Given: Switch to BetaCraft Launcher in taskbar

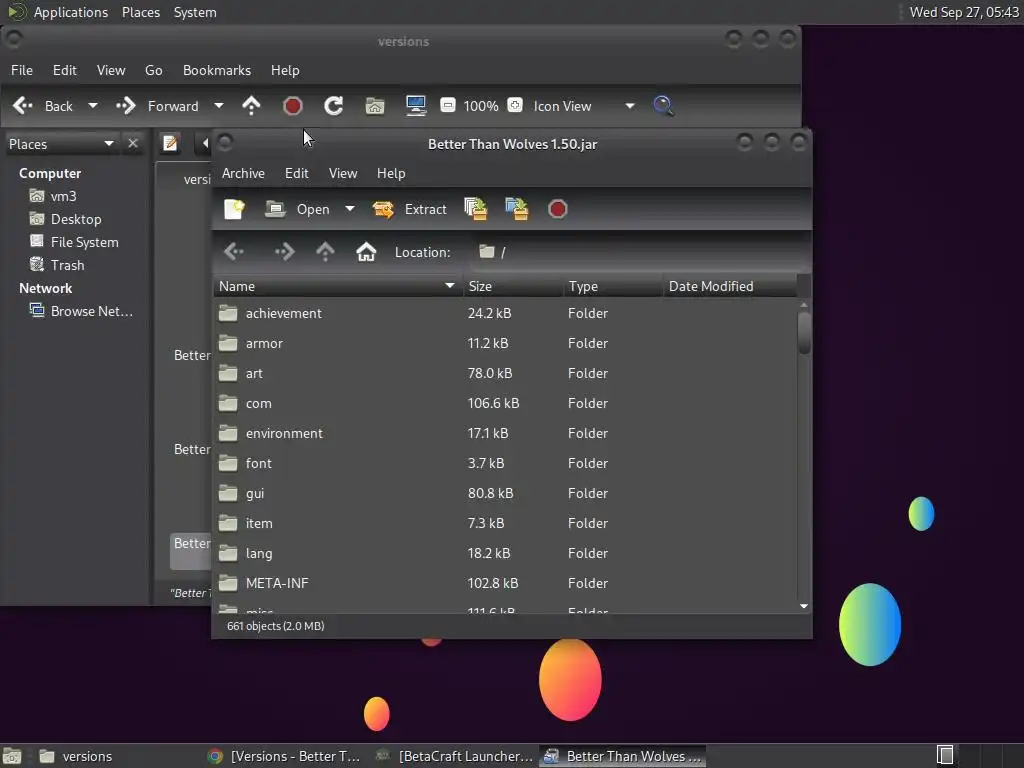Looking at the screenshot, I should click(x=455, y=756).
